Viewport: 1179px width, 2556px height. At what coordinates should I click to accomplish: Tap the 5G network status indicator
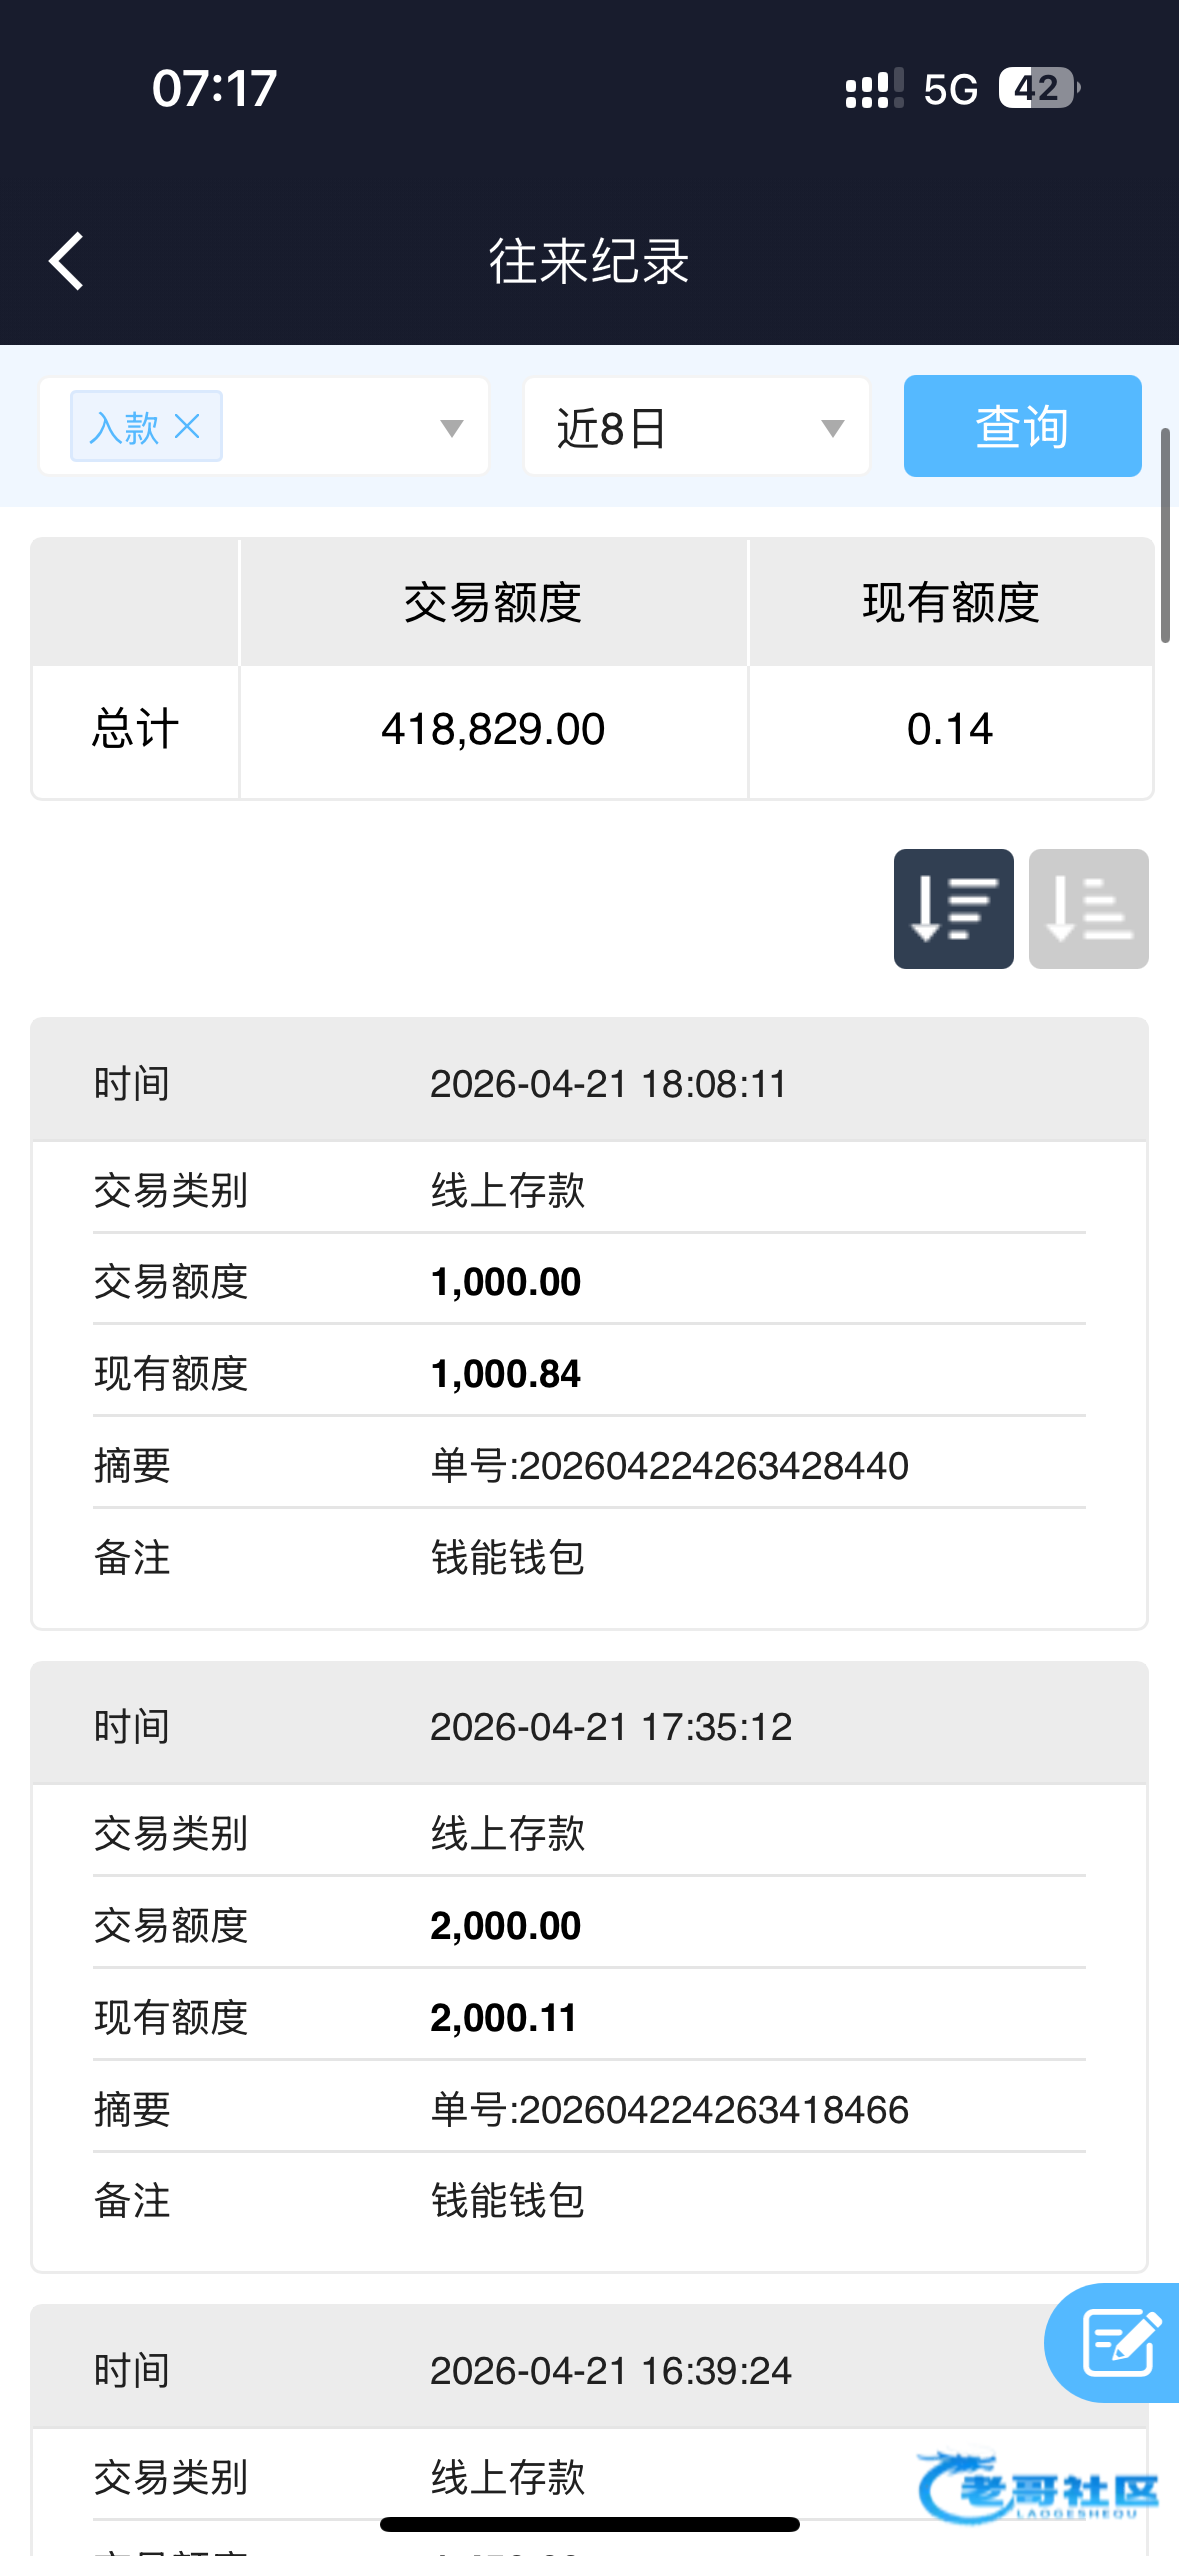coord(950,89)
